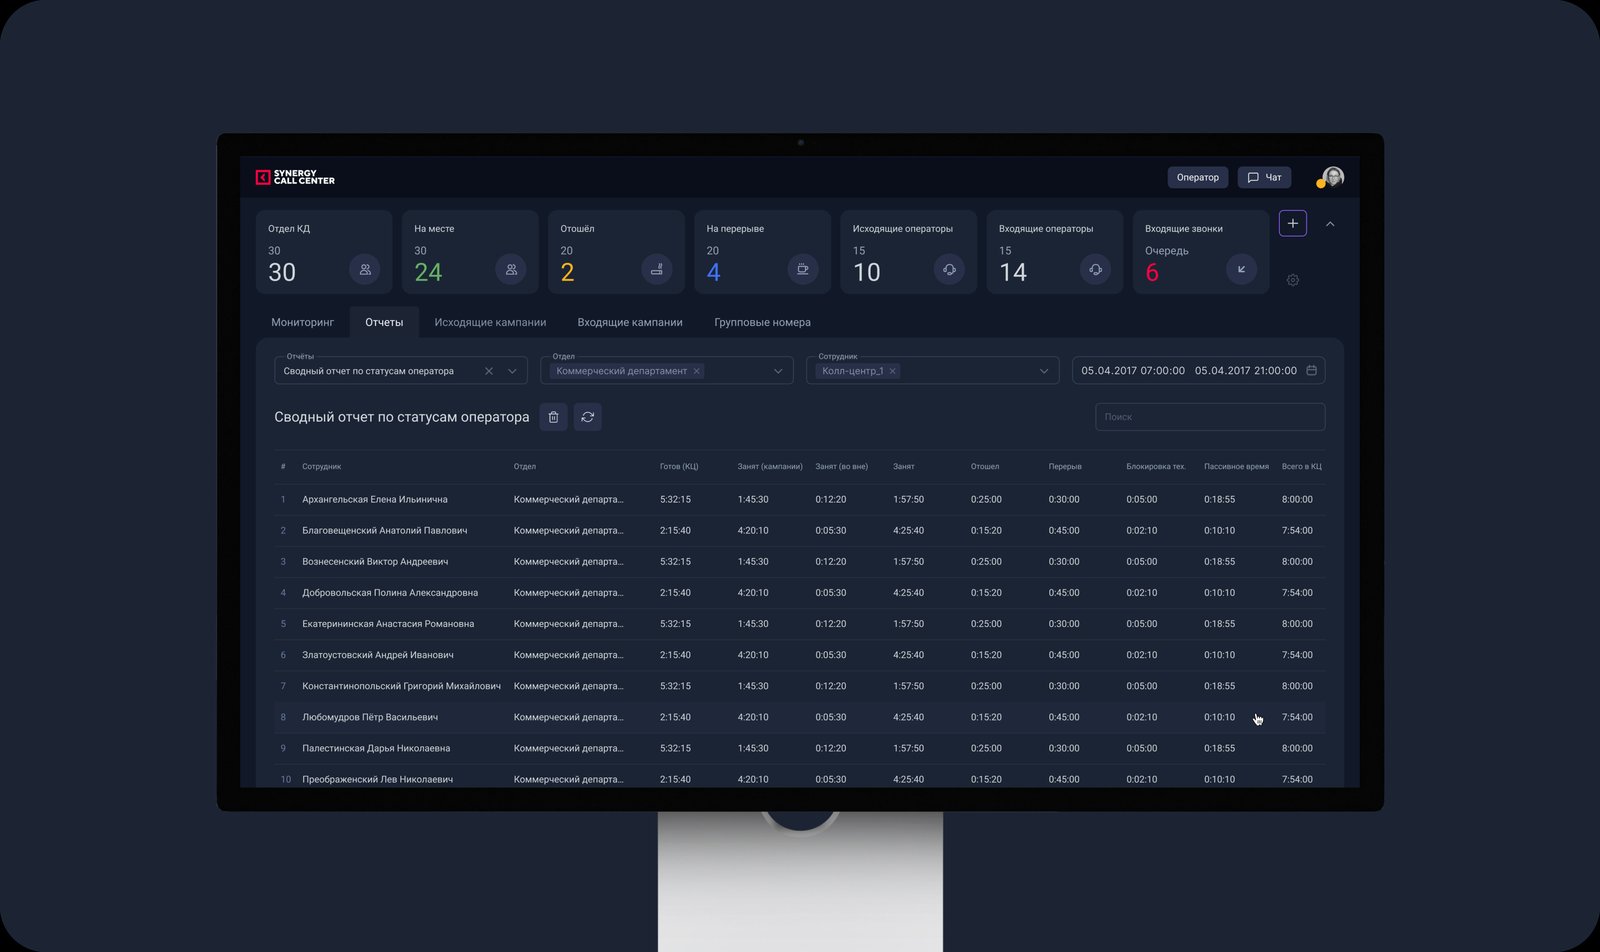Select row Константинопольский Григорий Михайлович
1600x952 pixels.
click(800, 686)
